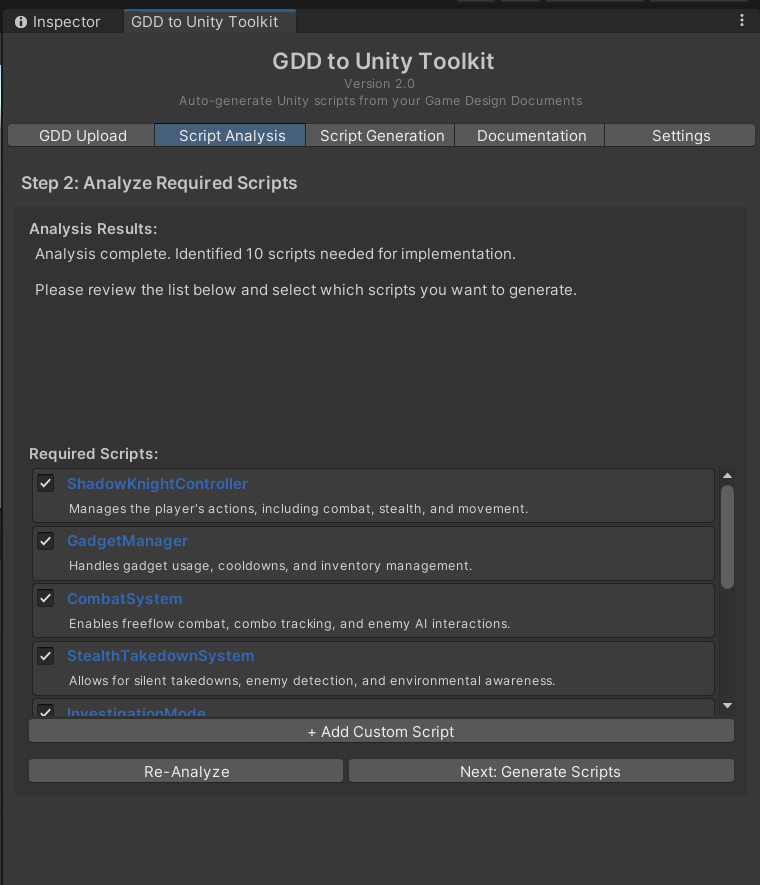
Task: Click the ShadowKnightController script name
Action: pyautogui.click(x=157, y=484)
